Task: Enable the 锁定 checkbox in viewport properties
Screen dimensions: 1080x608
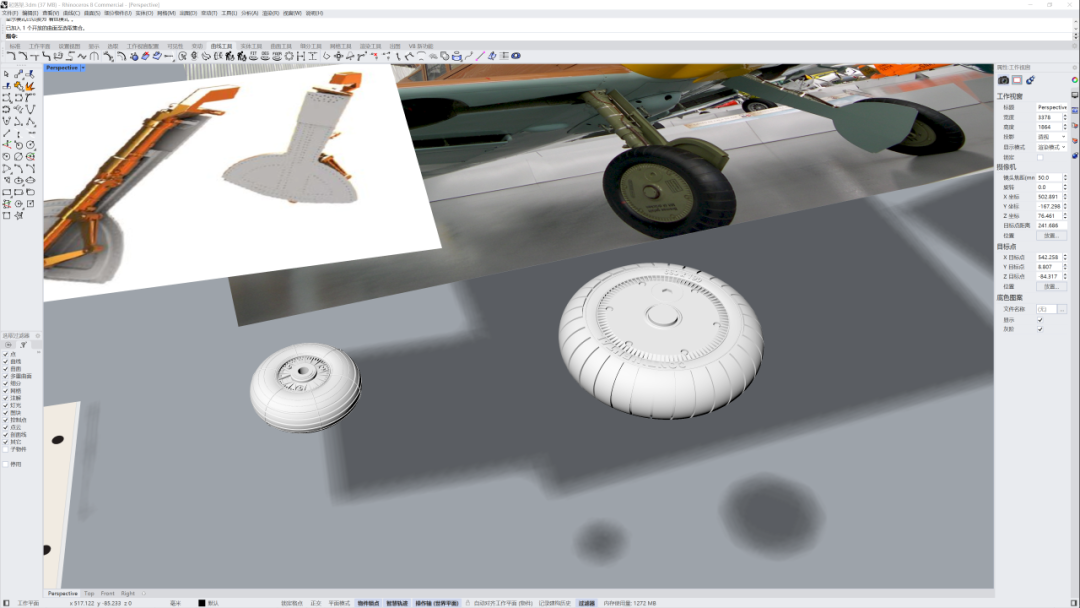Action: [1040, 157]
